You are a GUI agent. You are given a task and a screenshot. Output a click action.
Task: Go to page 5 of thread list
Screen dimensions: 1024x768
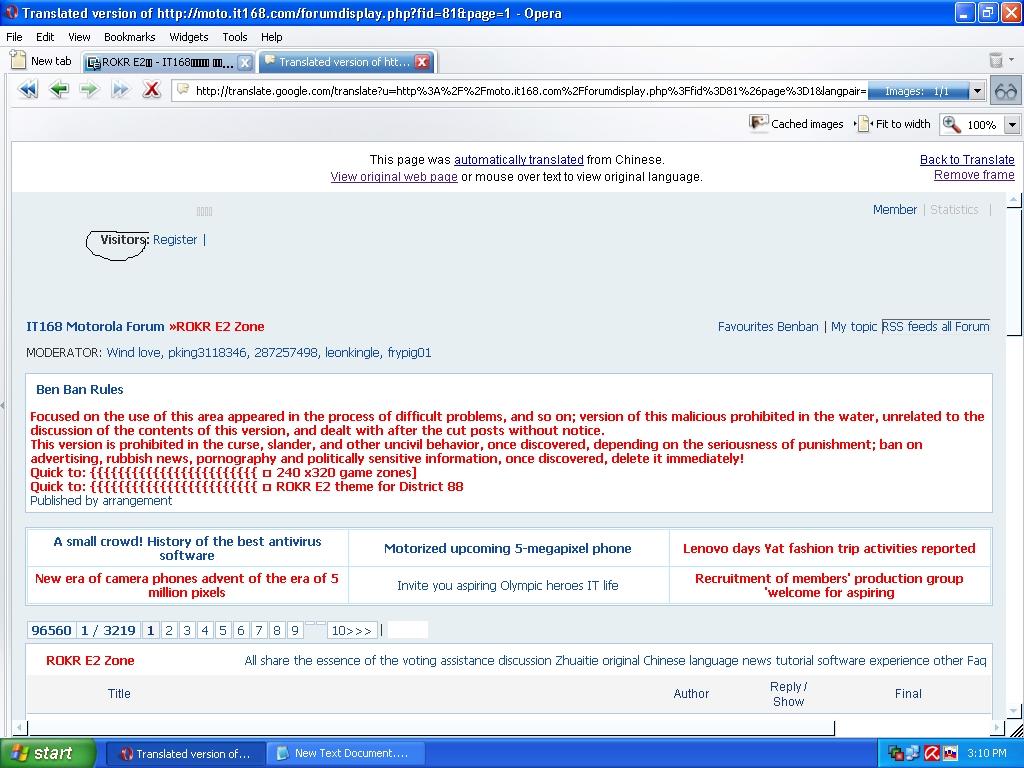point(223,630)
